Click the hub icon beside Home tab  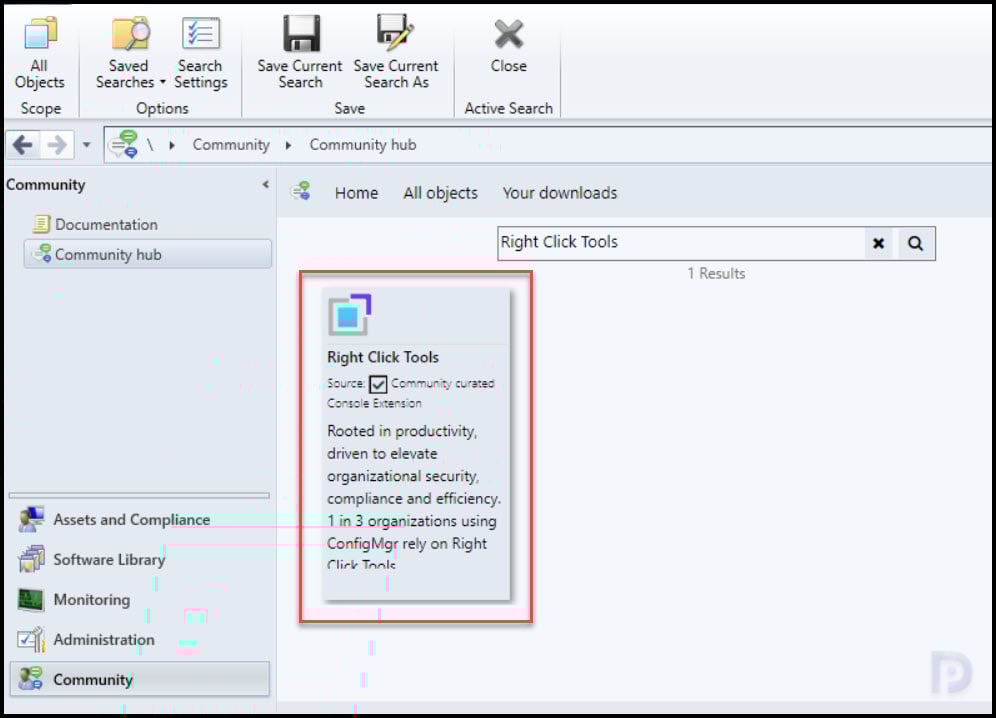pos(301,191)
